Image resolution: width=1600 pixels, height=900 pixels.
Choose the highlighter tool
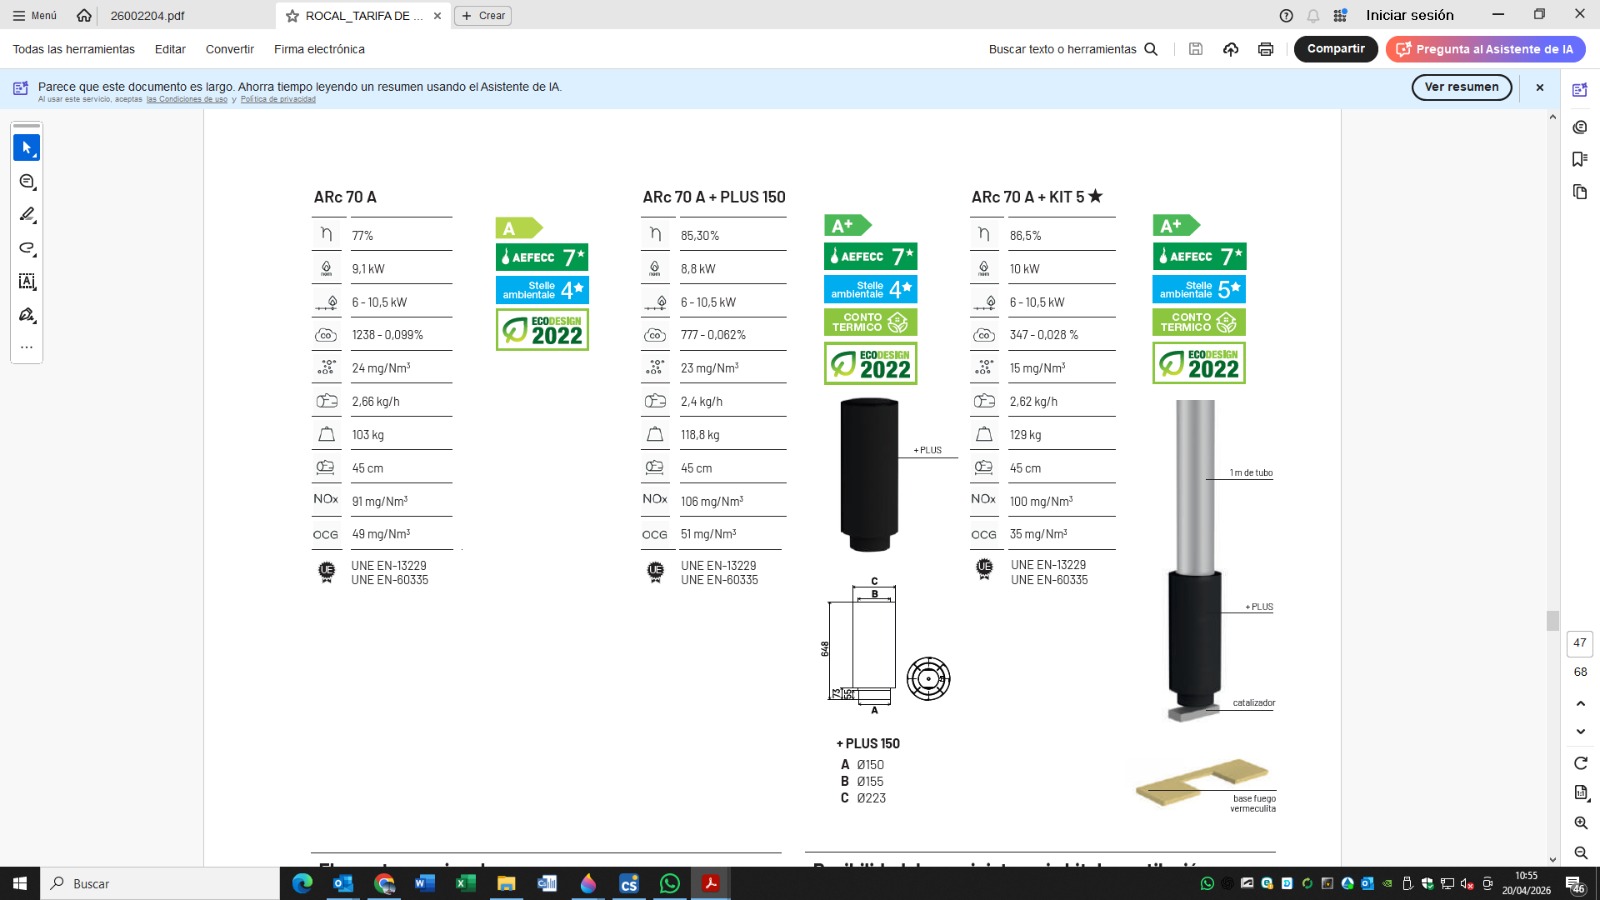coord(27,215)
